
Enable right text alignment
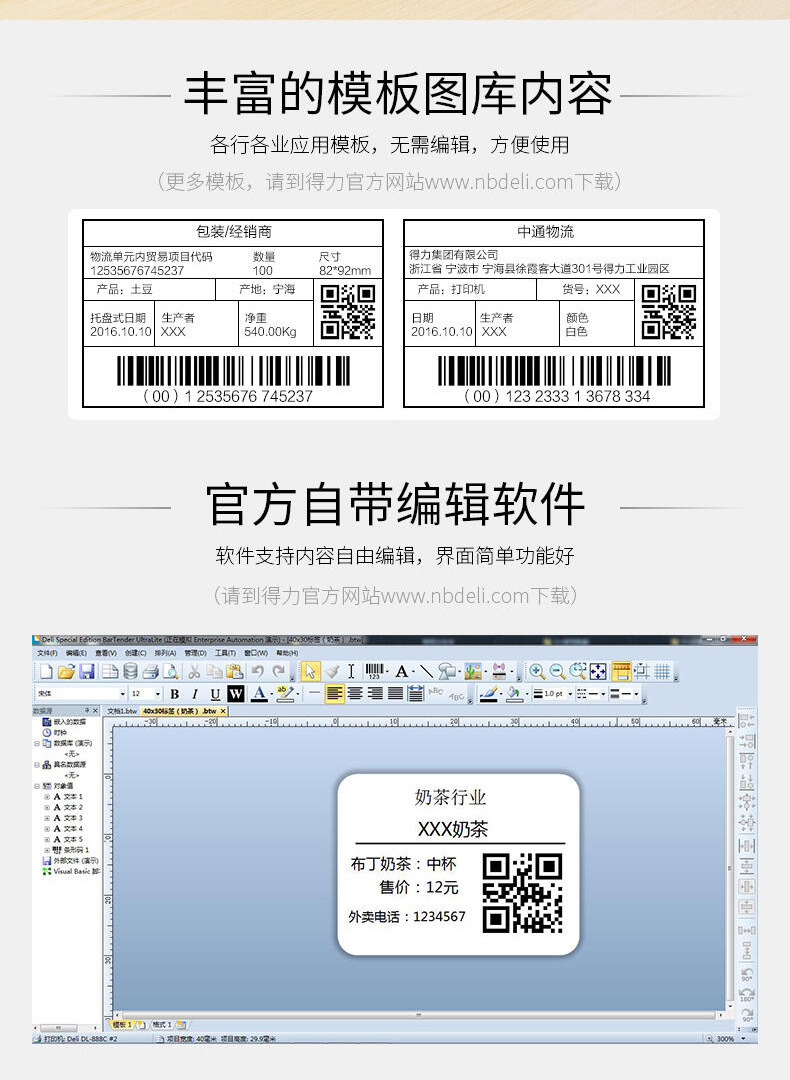375,694
